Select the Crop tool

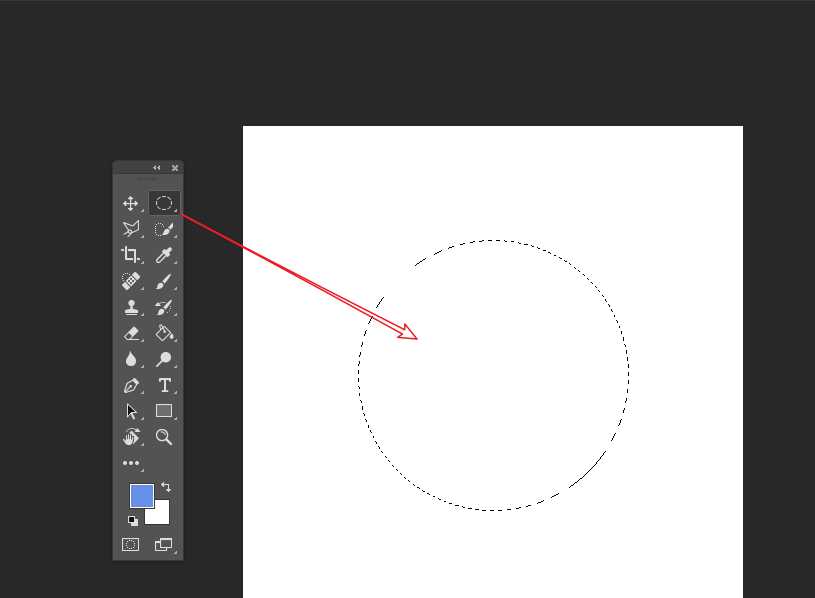click(130, 255)
